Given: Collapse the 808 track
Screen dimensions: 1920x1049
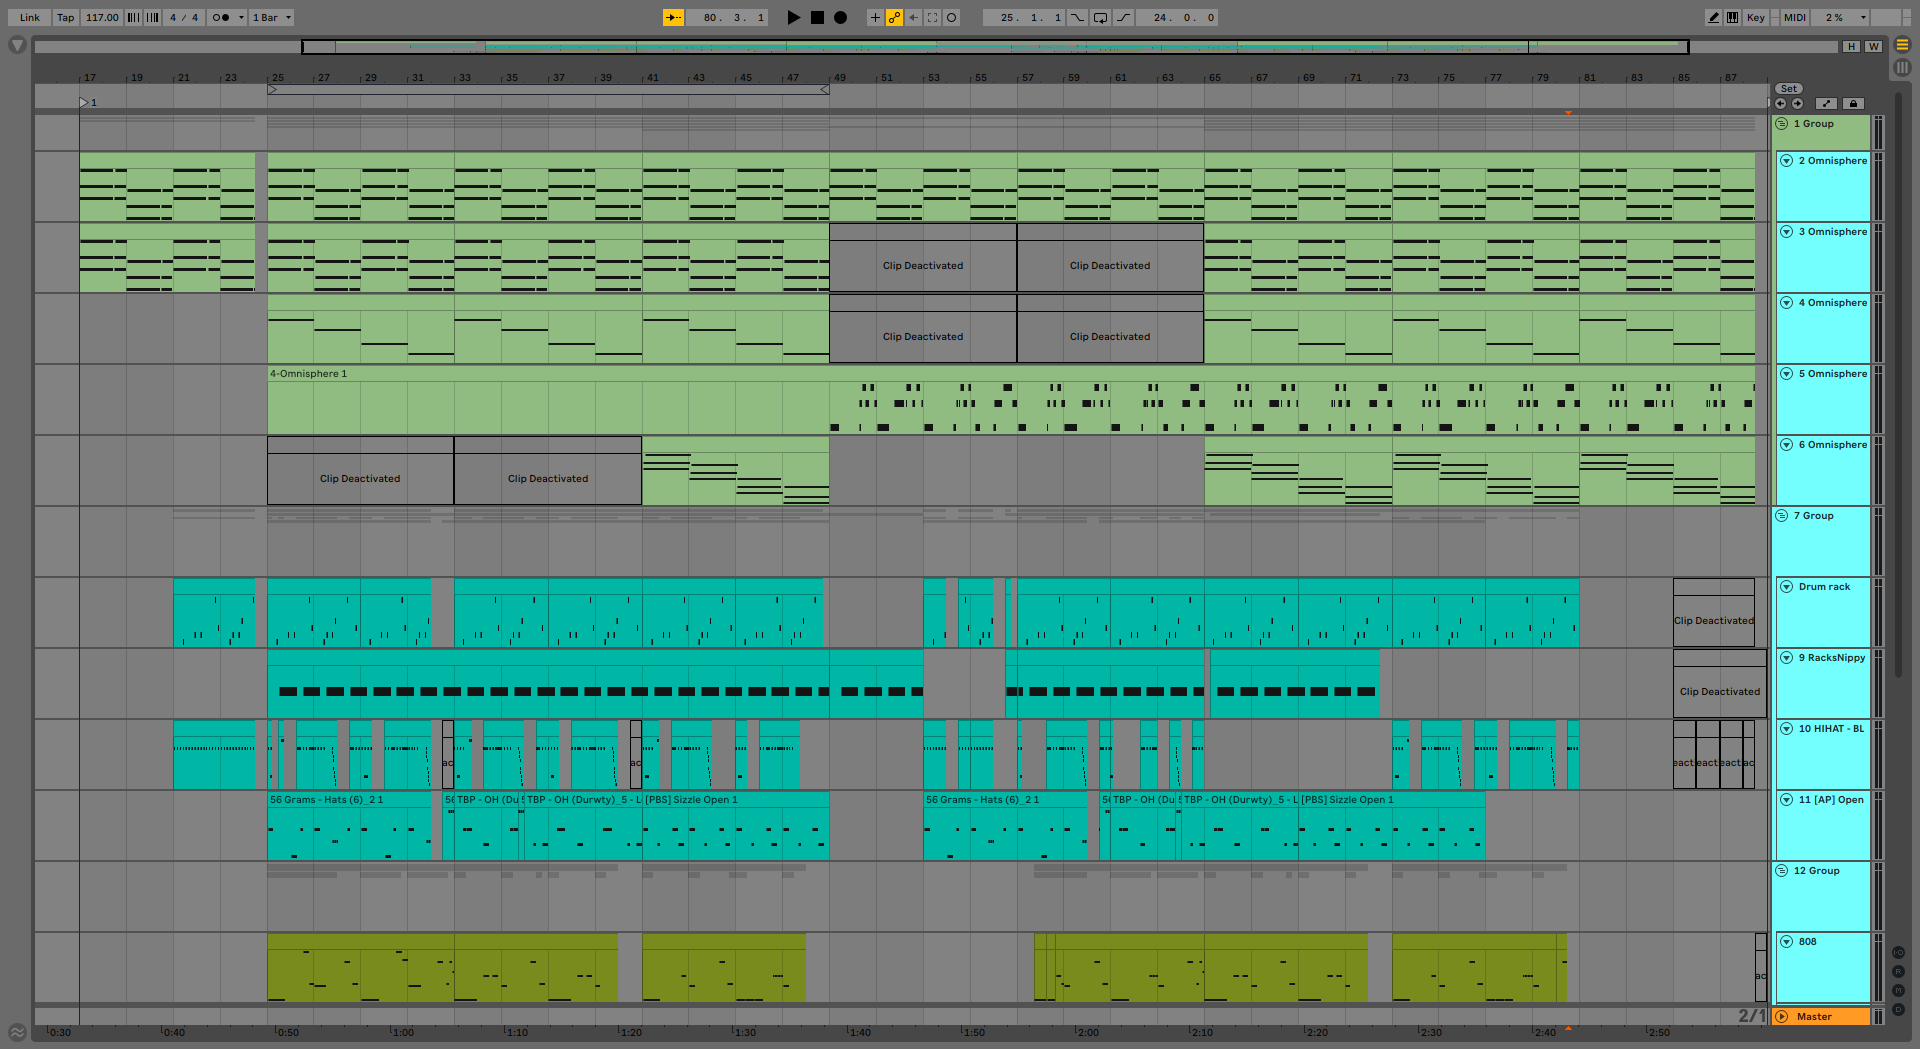Looking at the screenshot, I should pyautogui.click(x=1787, y=942).
